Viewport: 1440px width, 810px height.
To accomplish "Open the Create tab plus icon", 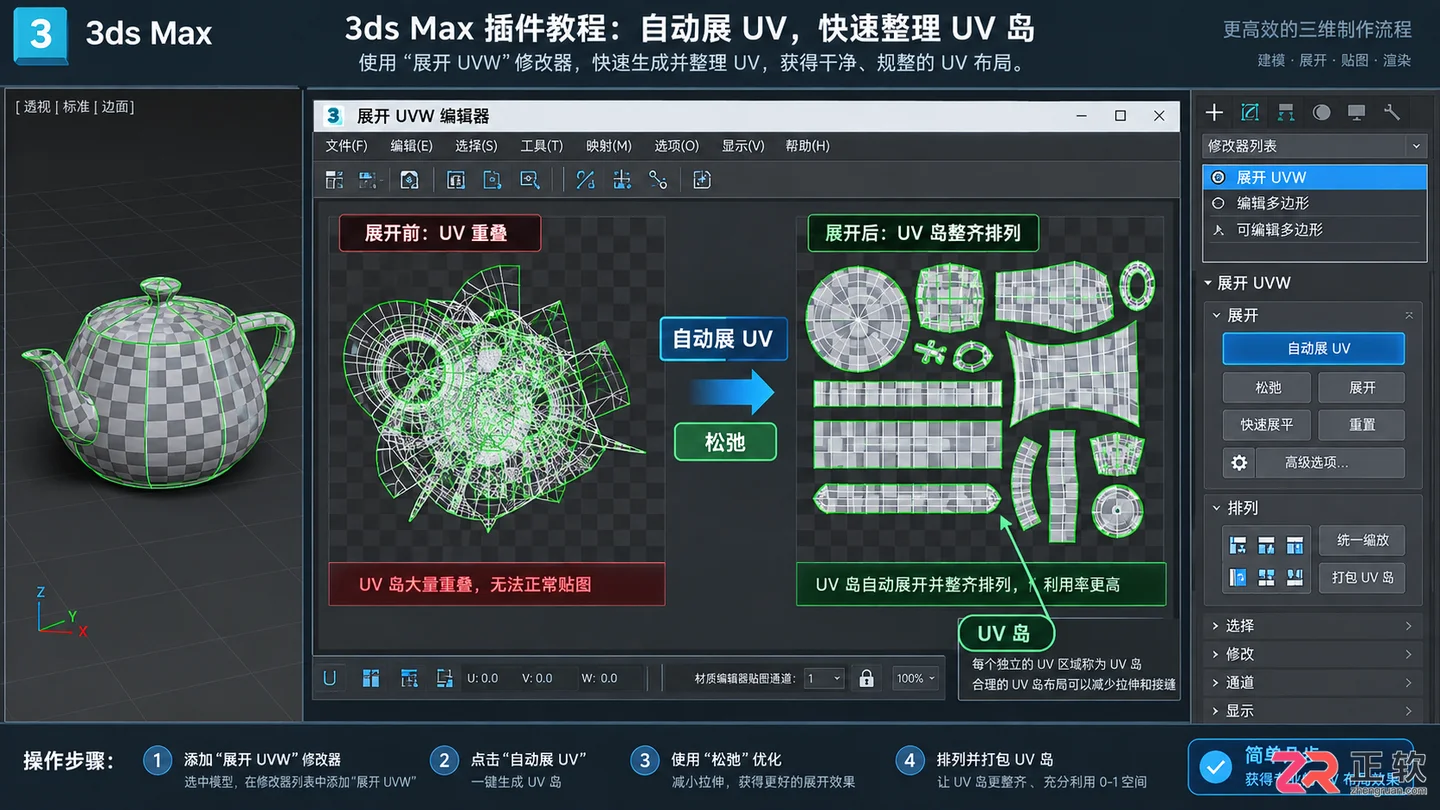I will click(x=1214, y=112).
